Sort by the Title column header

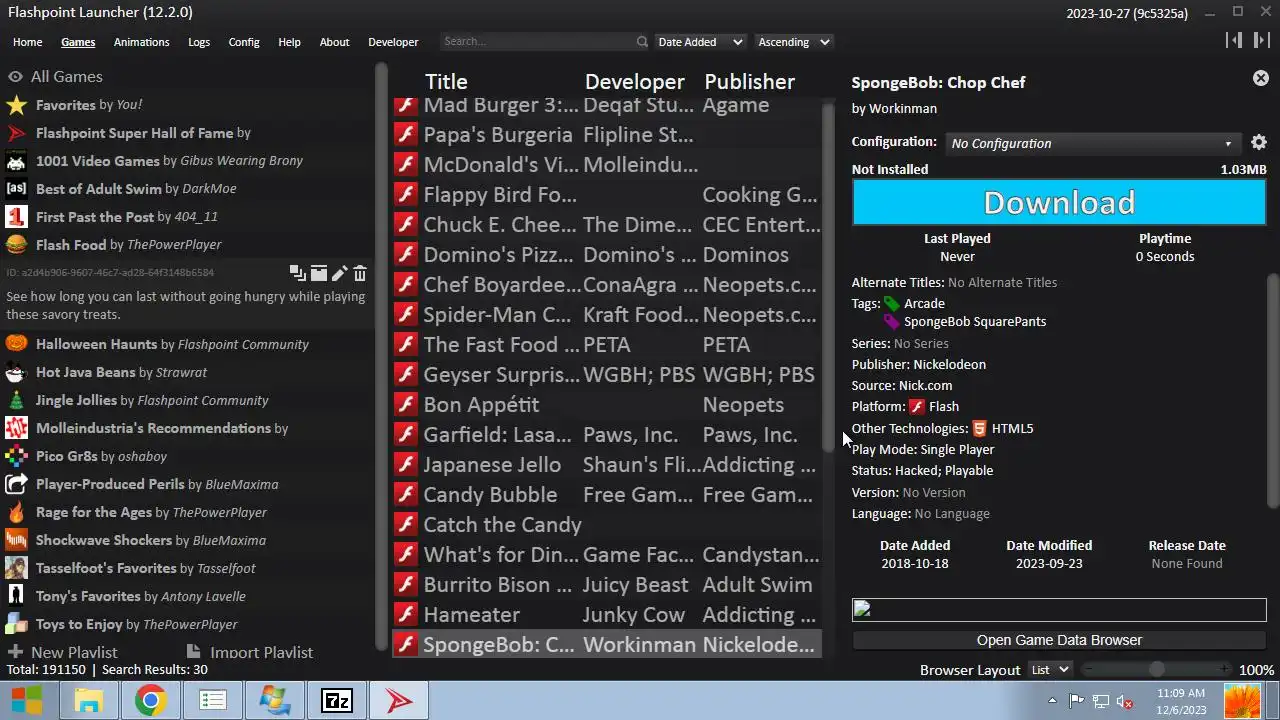[446, 82]
